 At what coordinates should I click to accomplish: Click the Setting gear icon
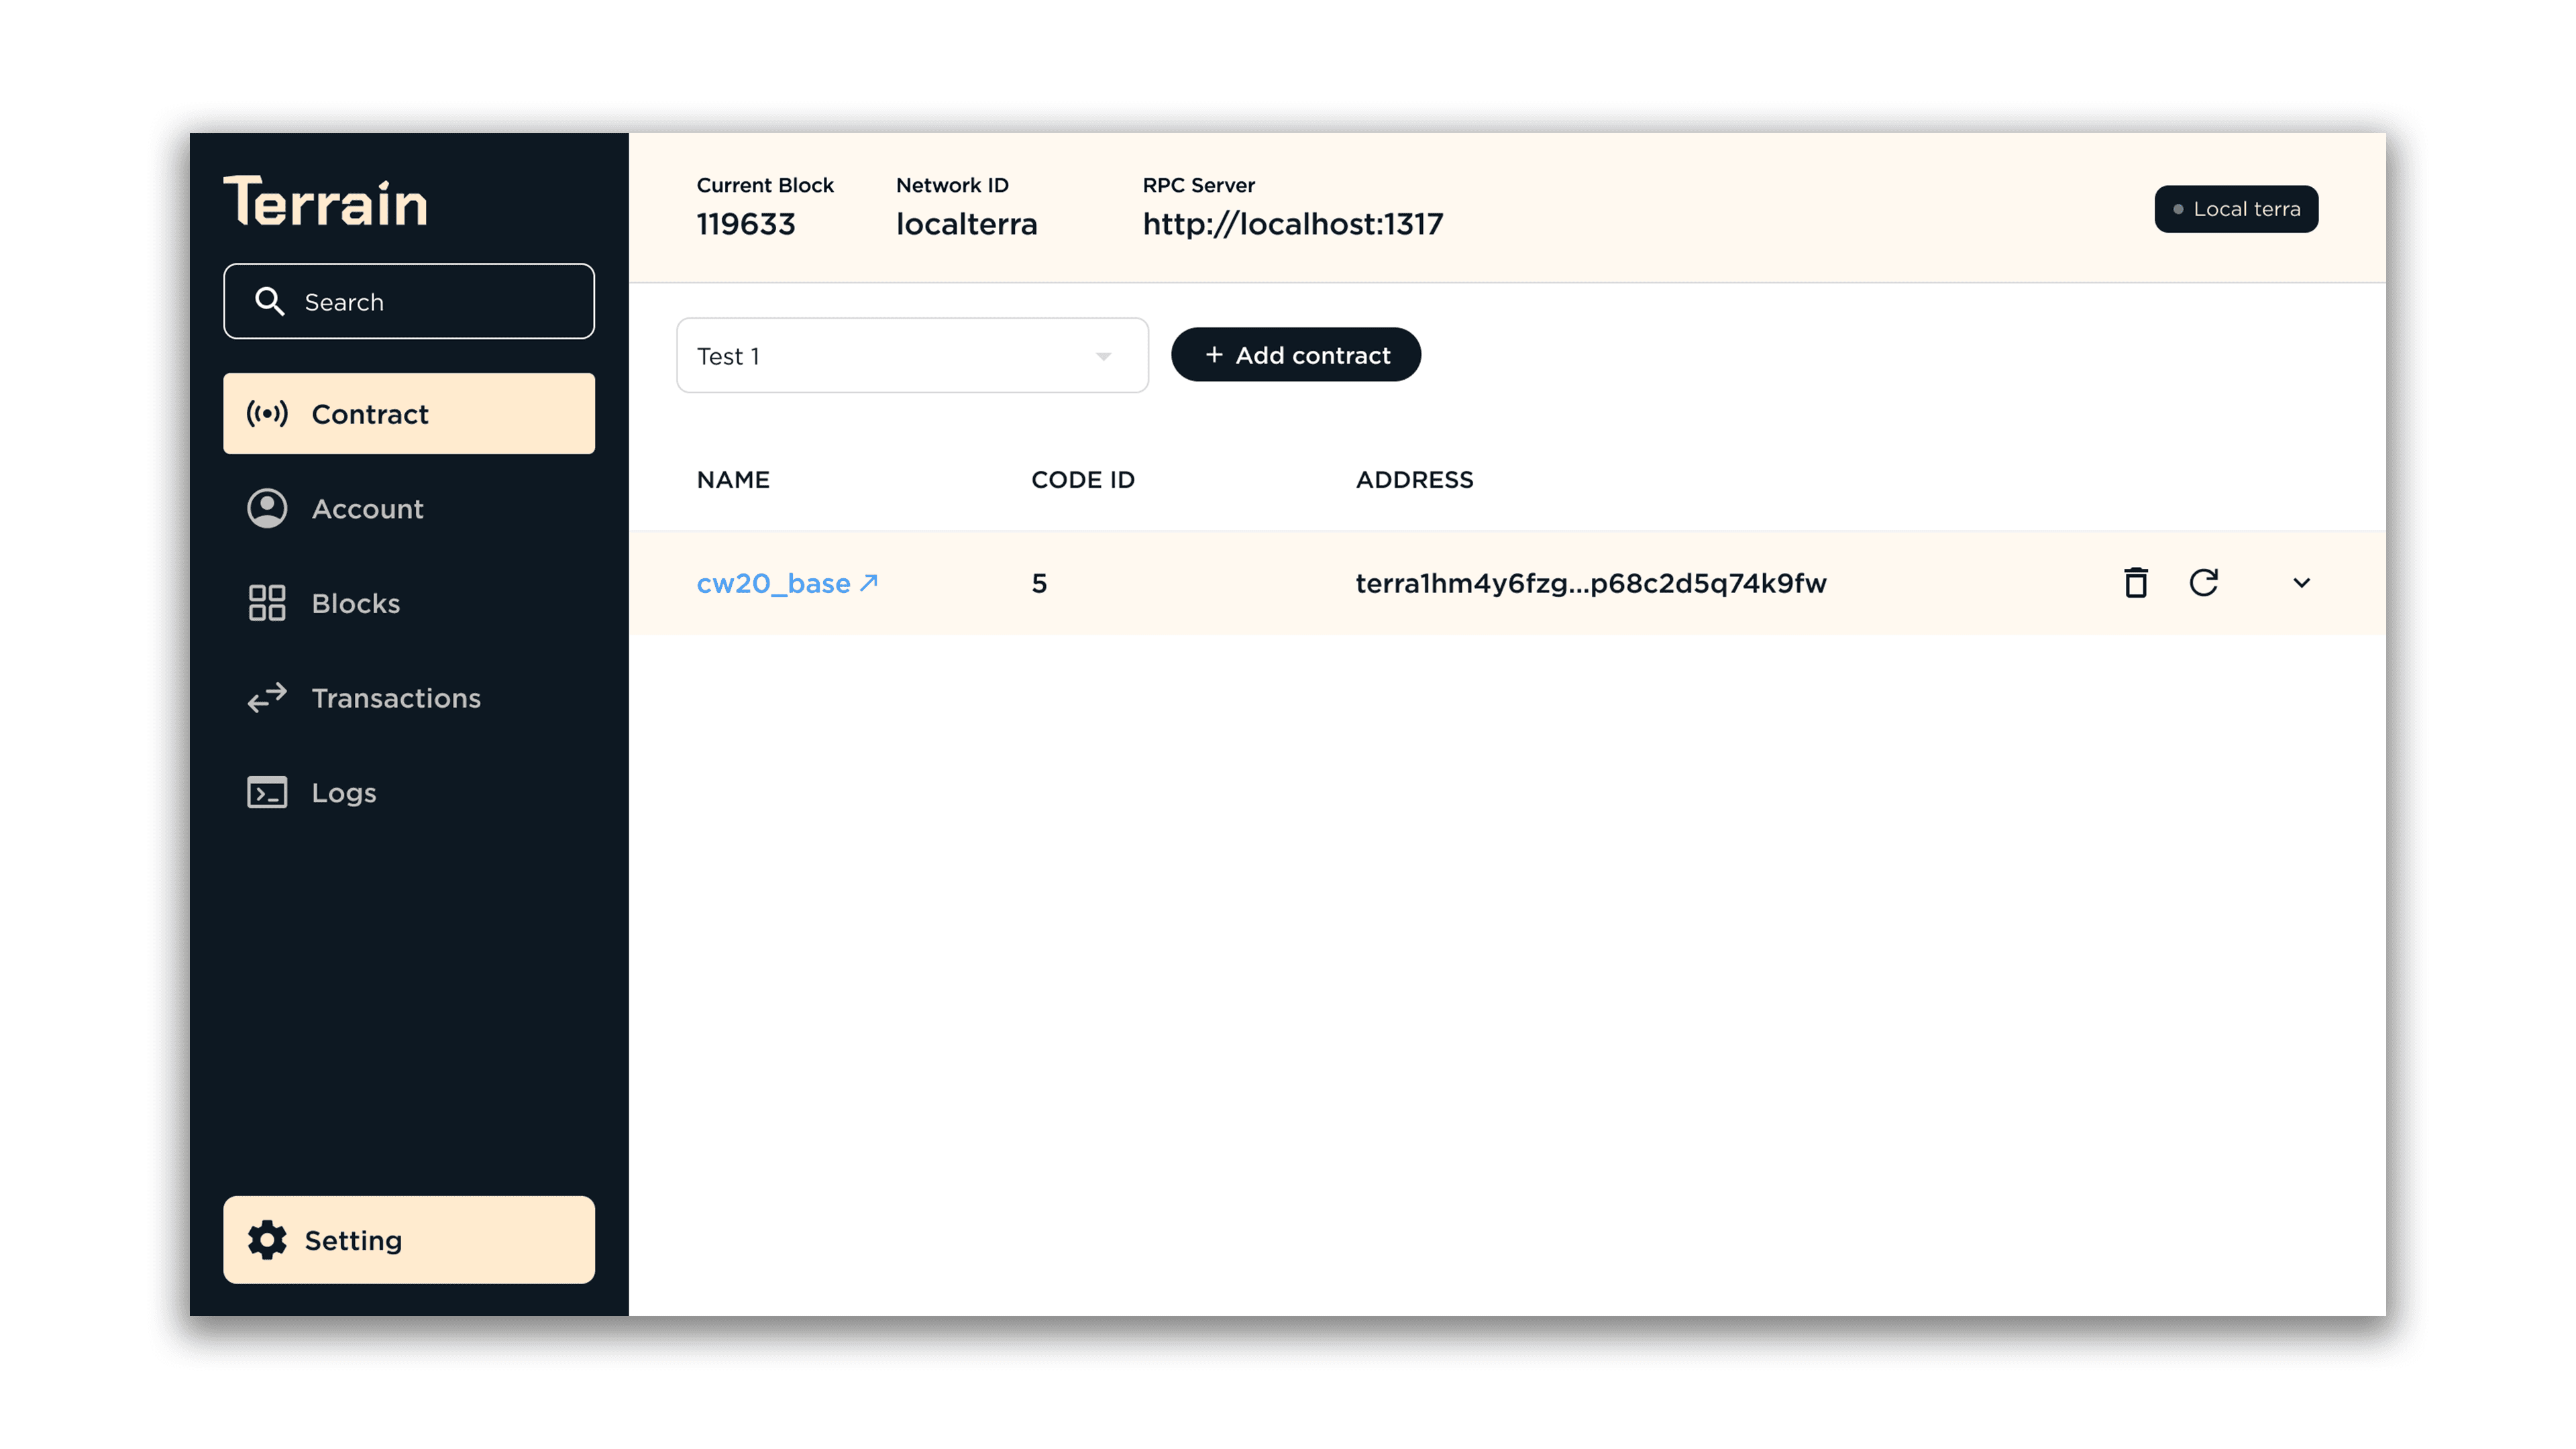267,1239
